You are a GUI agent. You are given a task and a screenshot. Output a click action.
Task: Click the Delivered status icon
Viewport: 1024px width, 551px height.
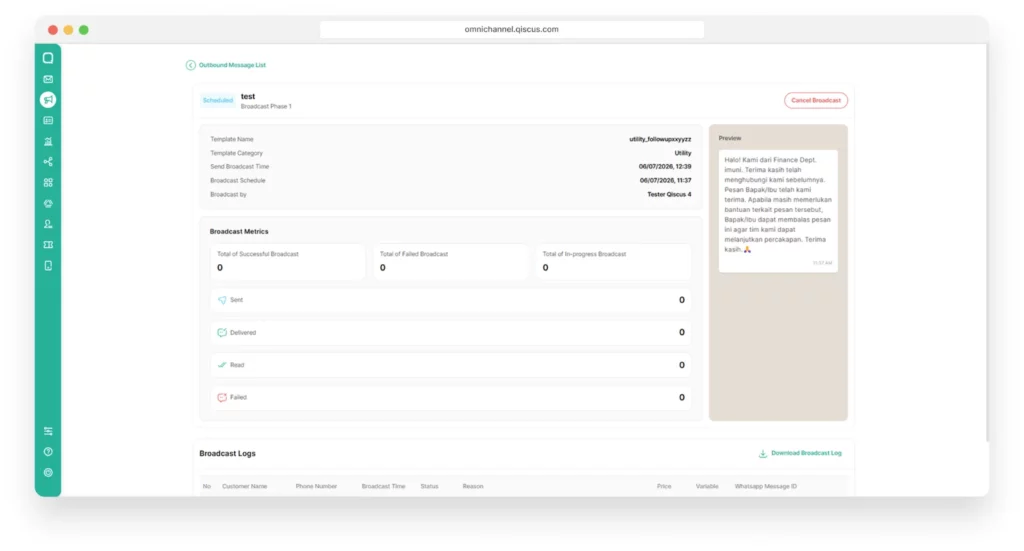pos(222,333)
